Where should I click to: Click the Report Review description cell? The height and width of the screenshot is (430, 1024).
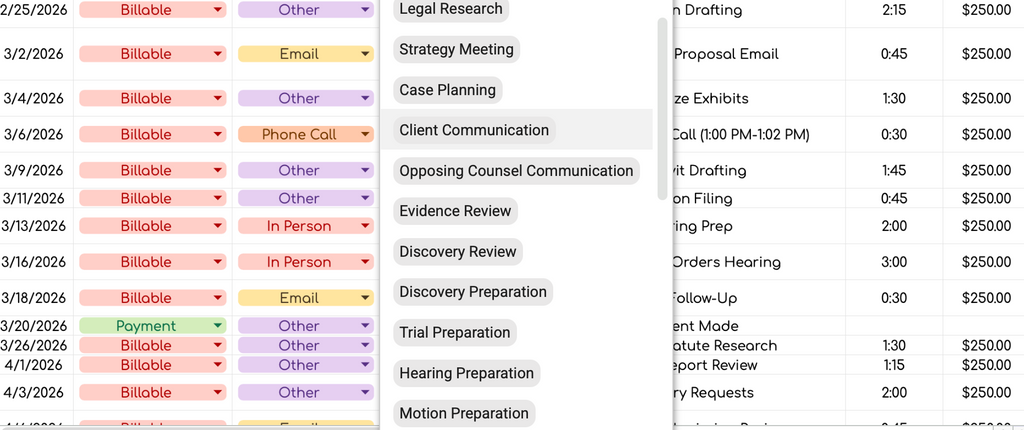tap(759, 365)
